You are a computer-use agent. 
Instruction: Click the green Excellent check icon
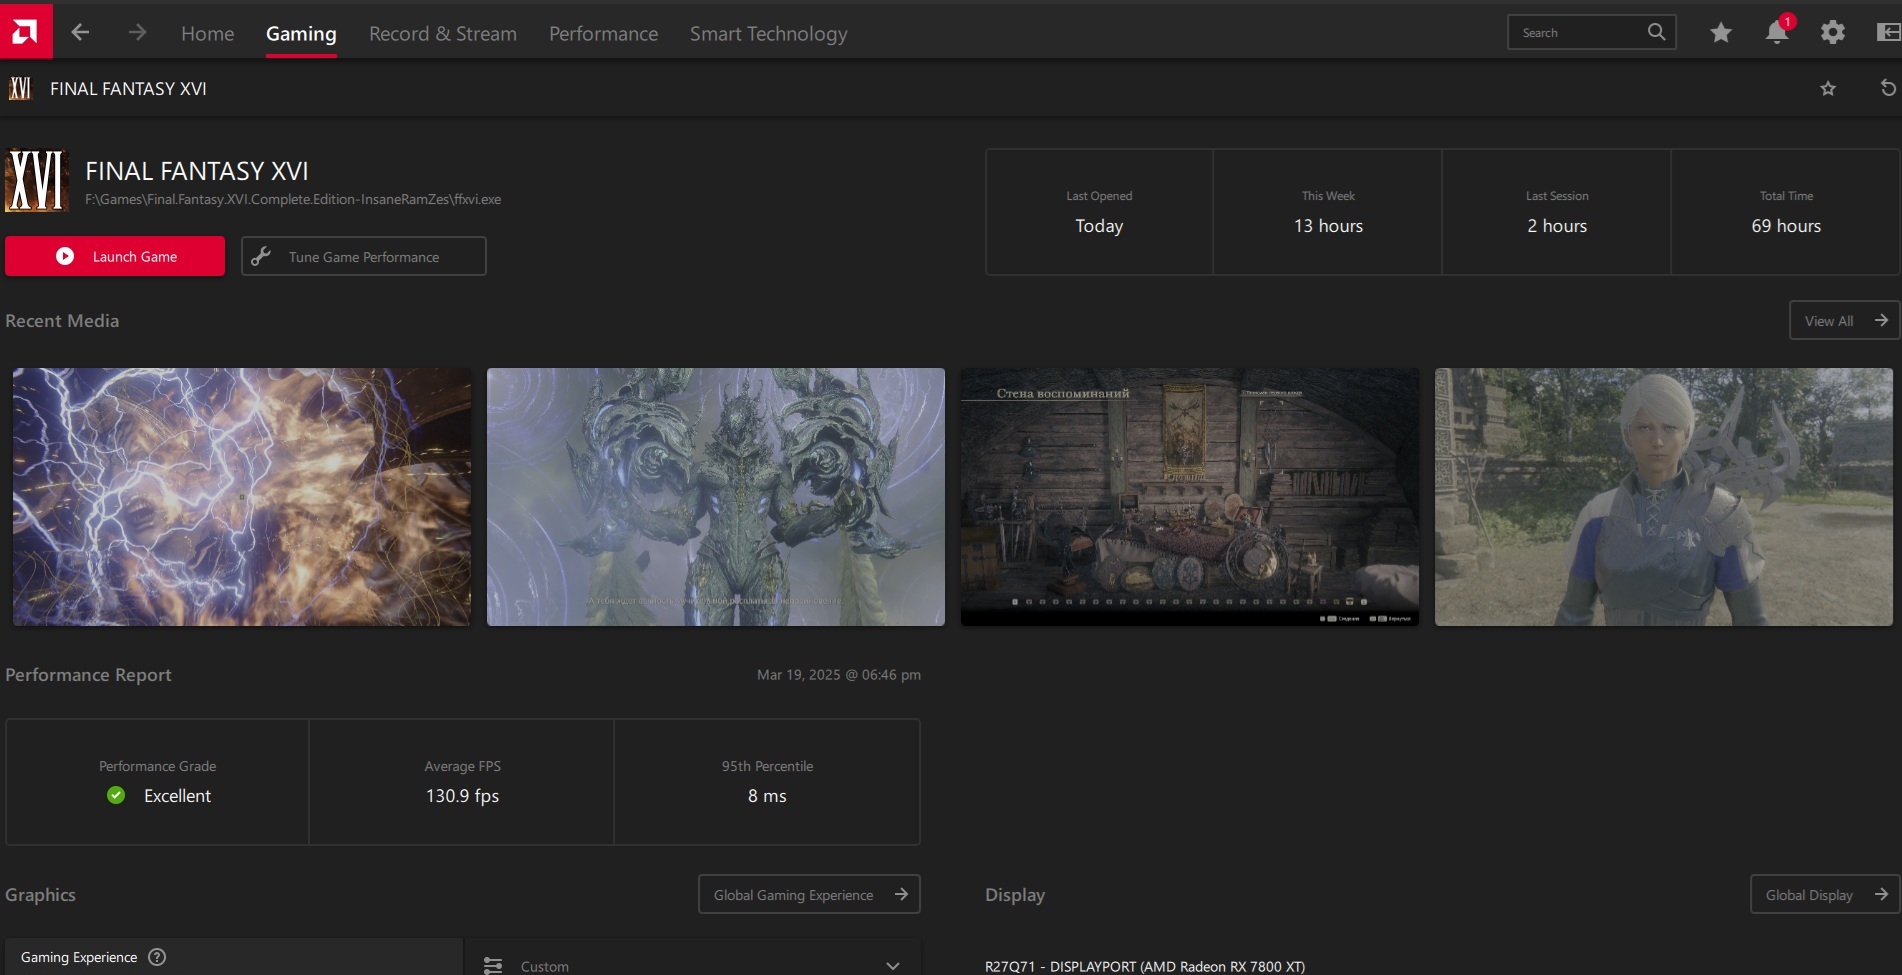[x=116, y=795]
